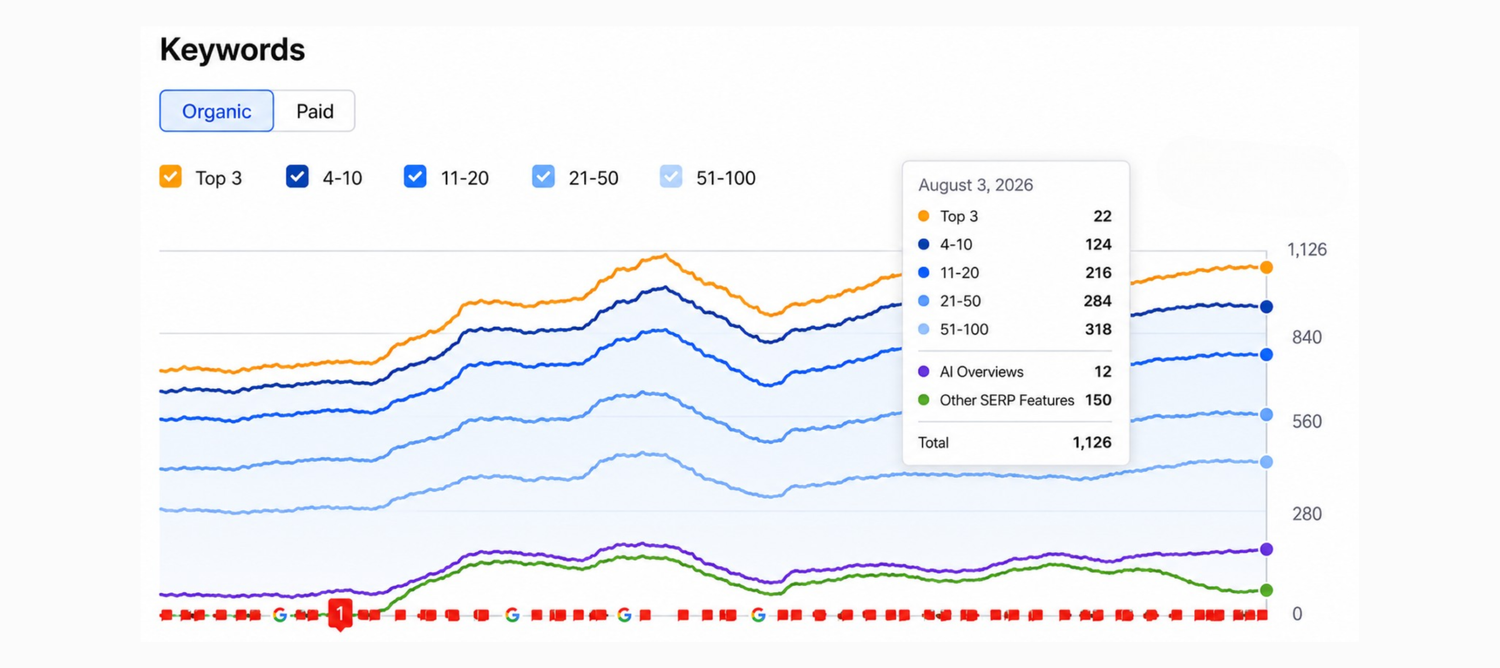Click the Google update icon left of the red 1 marker
This screenshot has height=668, width=1500.
(280, 615)
